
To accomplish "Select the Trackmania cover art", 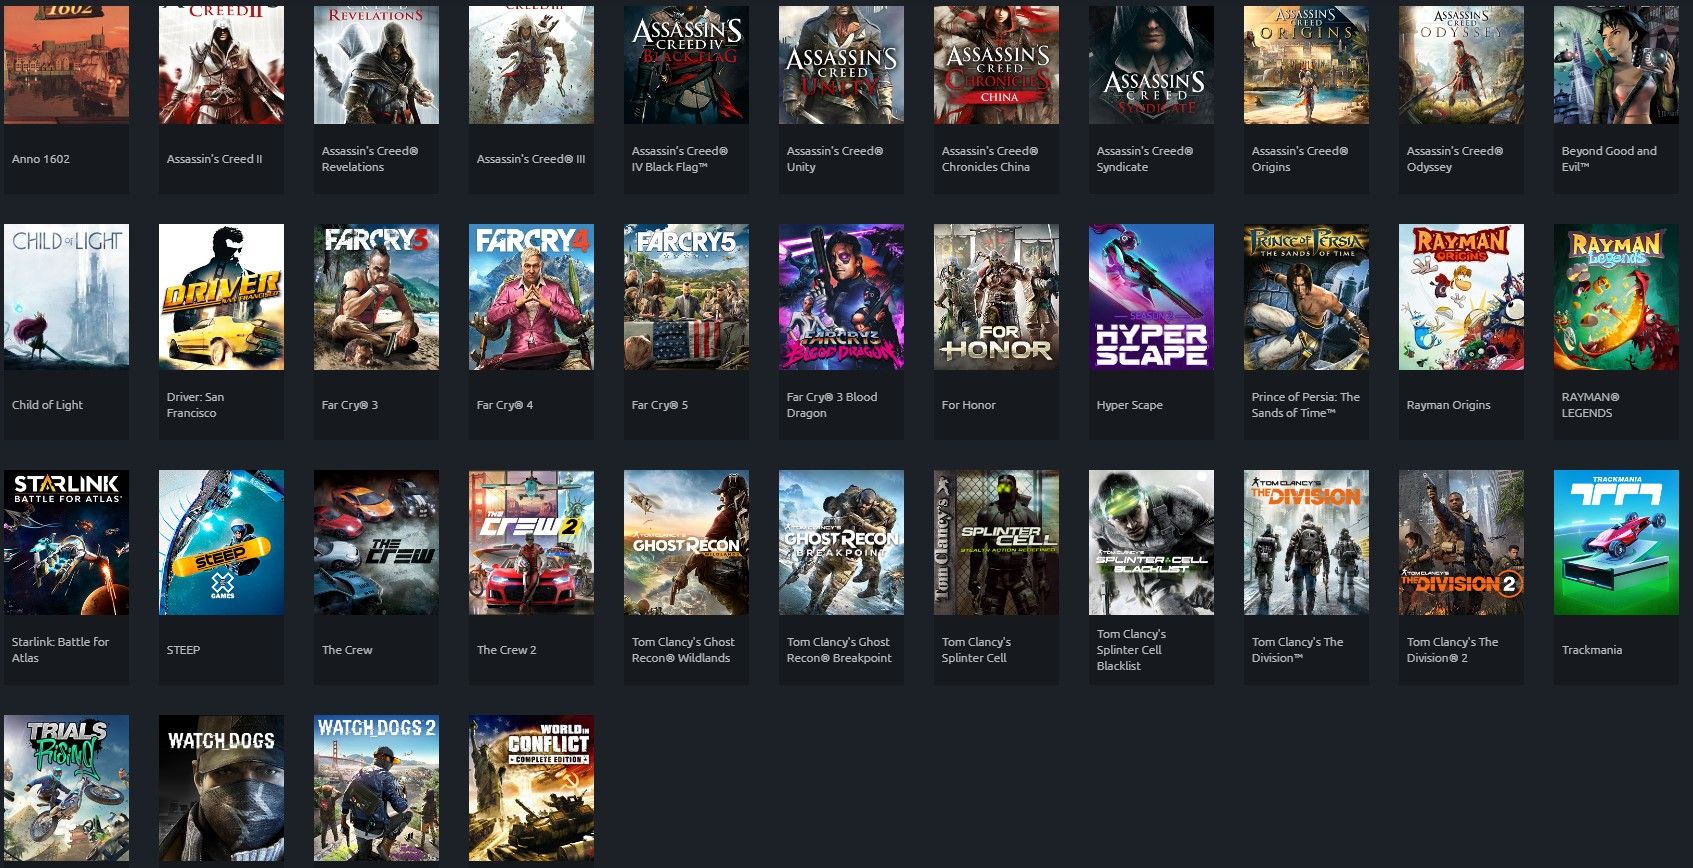I will tap(1616, 542).
